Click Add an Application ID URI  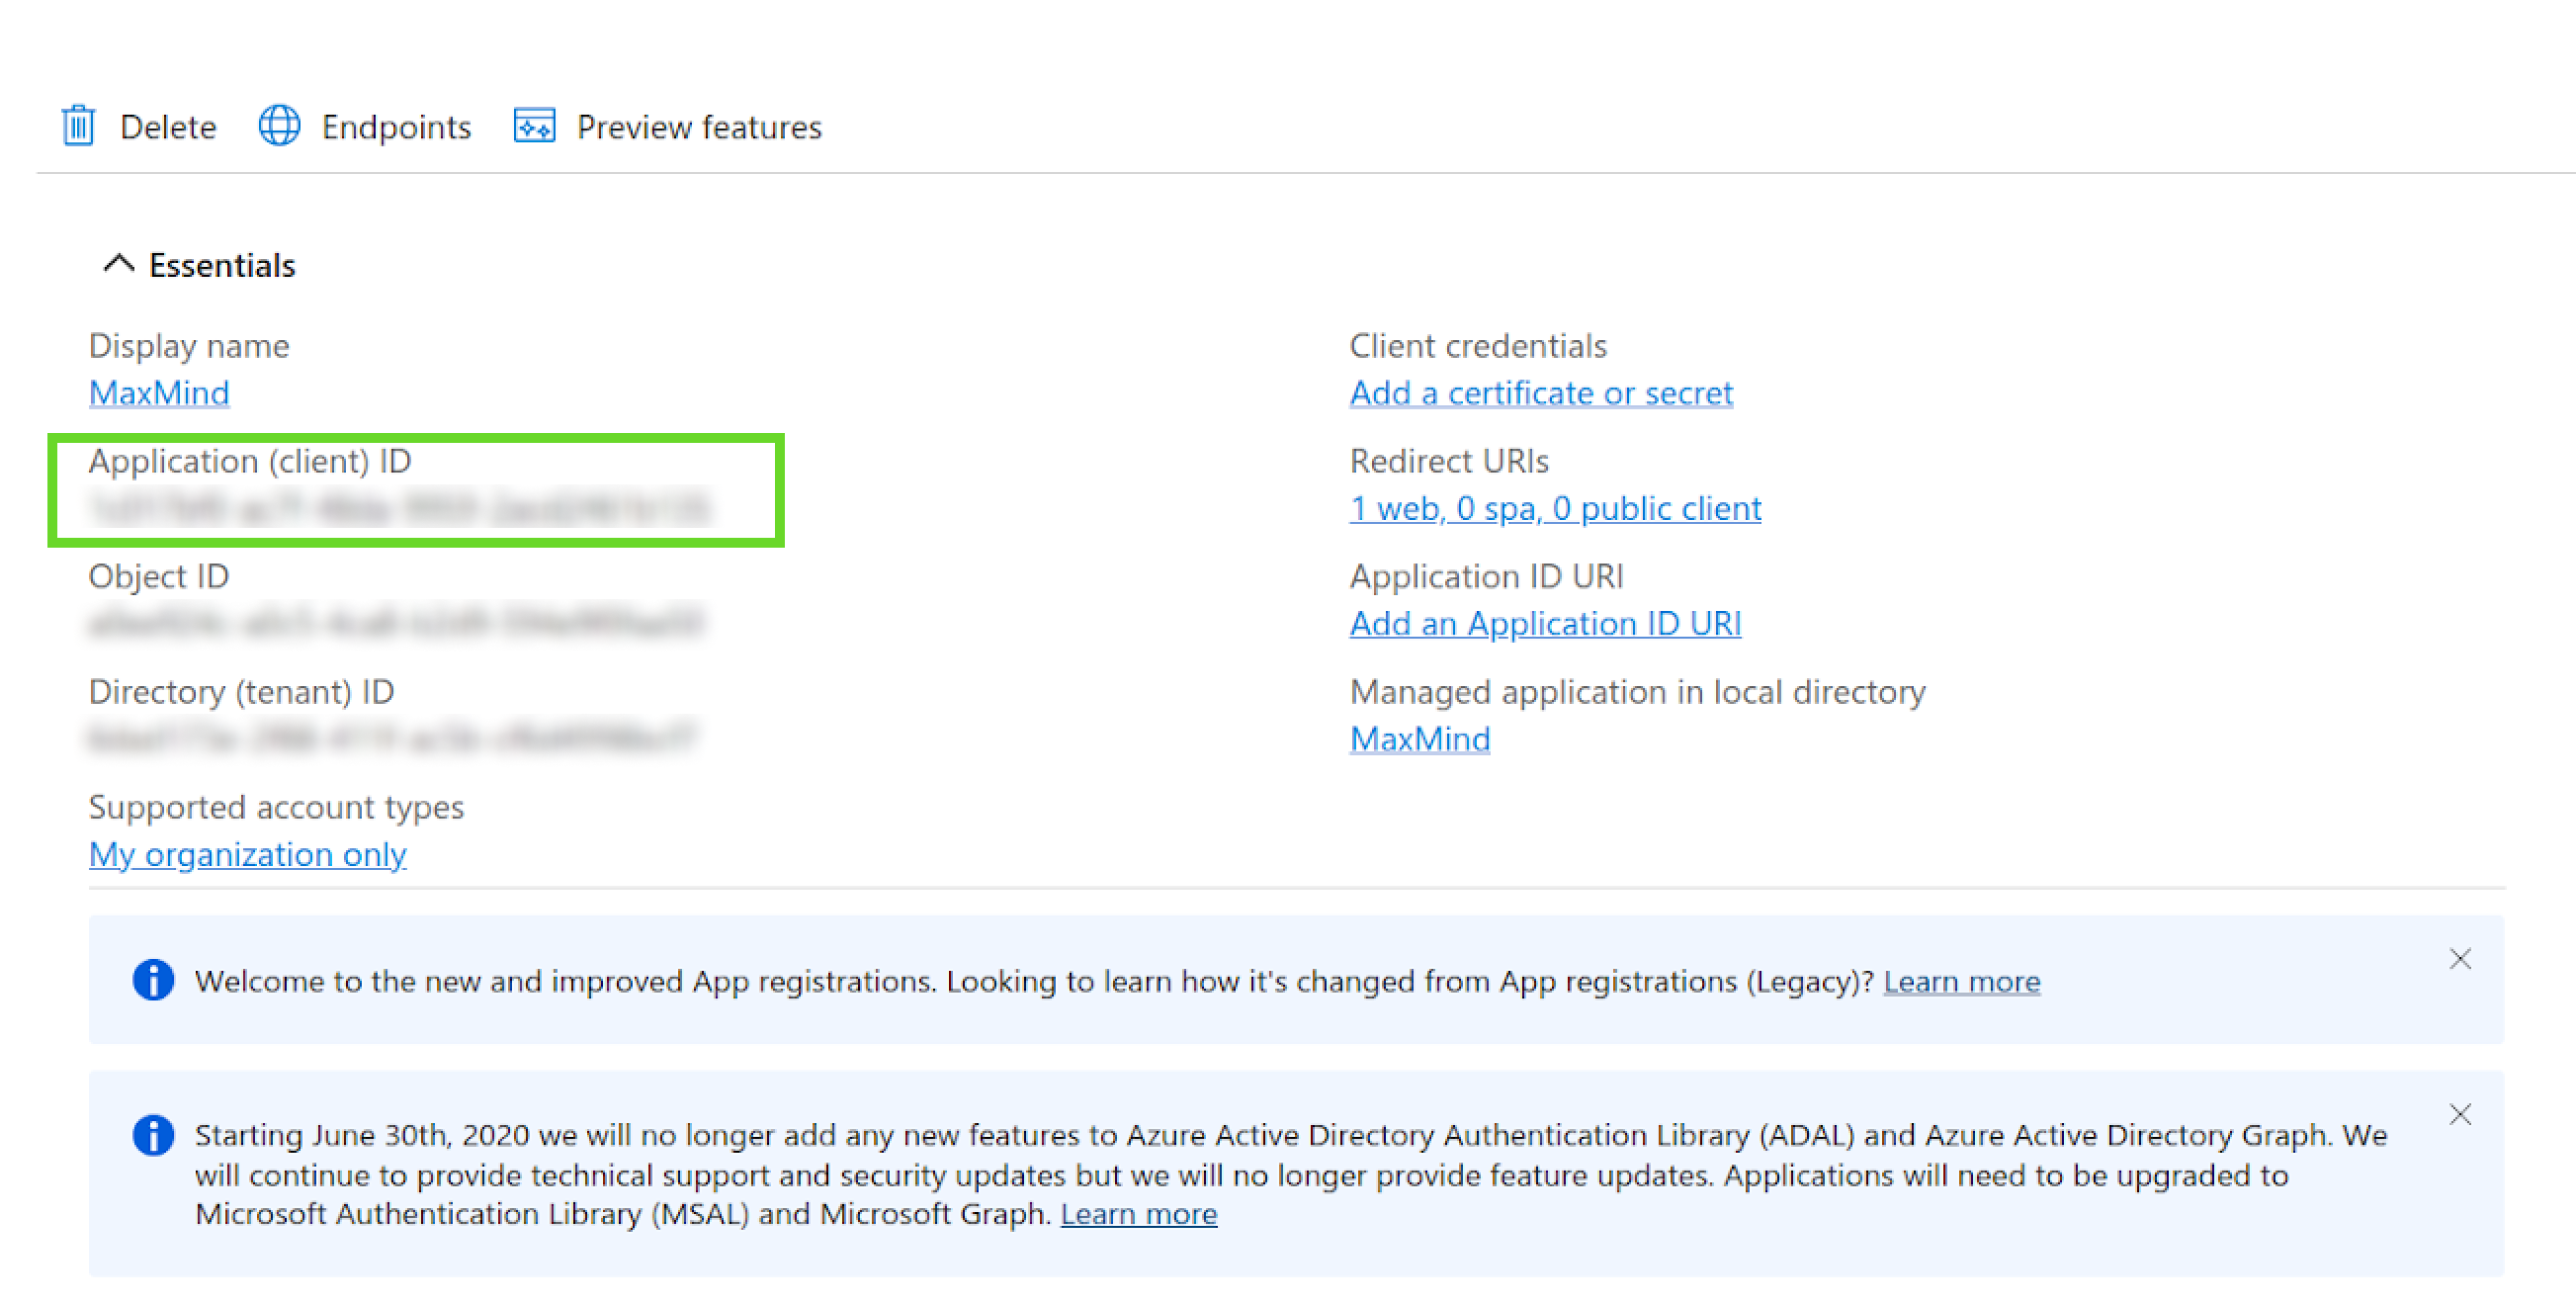pos(1545,623)
